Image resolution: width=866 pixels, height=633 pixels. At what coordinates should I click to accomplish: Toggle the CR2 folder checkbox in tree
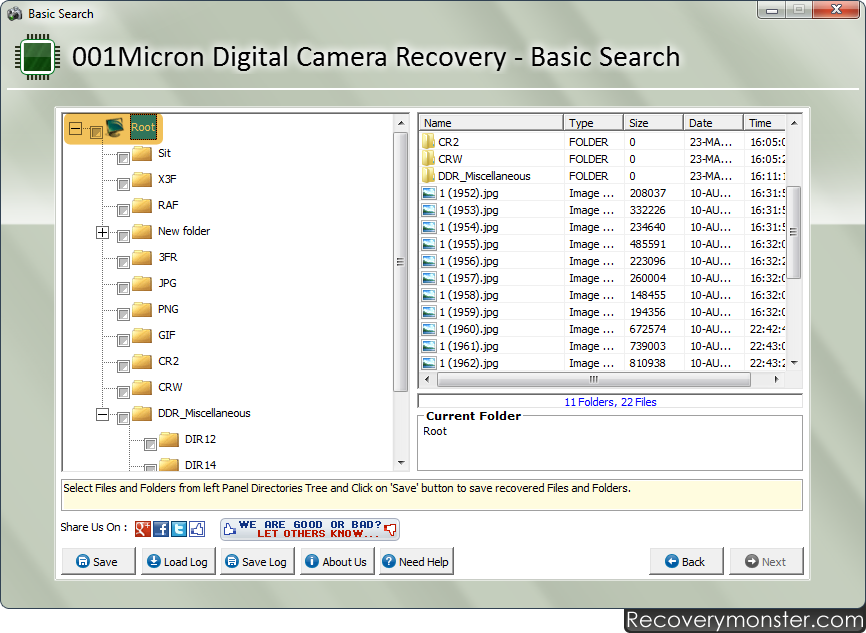(123, 366)
